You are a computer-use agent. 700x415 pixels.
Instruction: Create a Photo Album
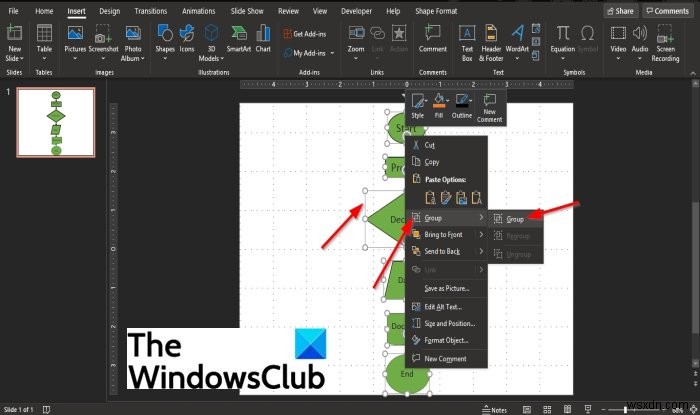click(x=133, y=42)
